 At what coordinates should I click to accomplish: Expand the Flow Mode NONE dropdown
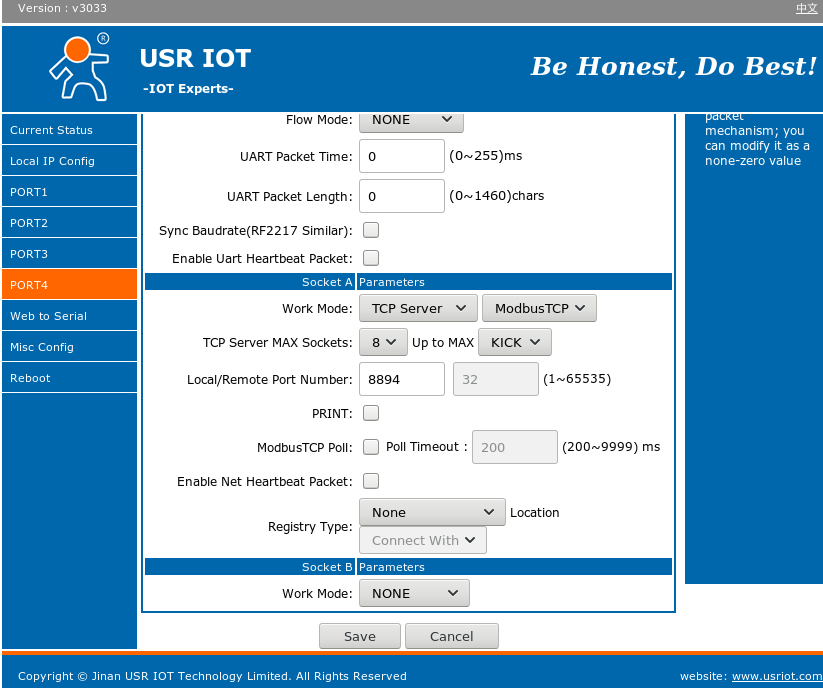pyautogui.click(x=411, y=121)
